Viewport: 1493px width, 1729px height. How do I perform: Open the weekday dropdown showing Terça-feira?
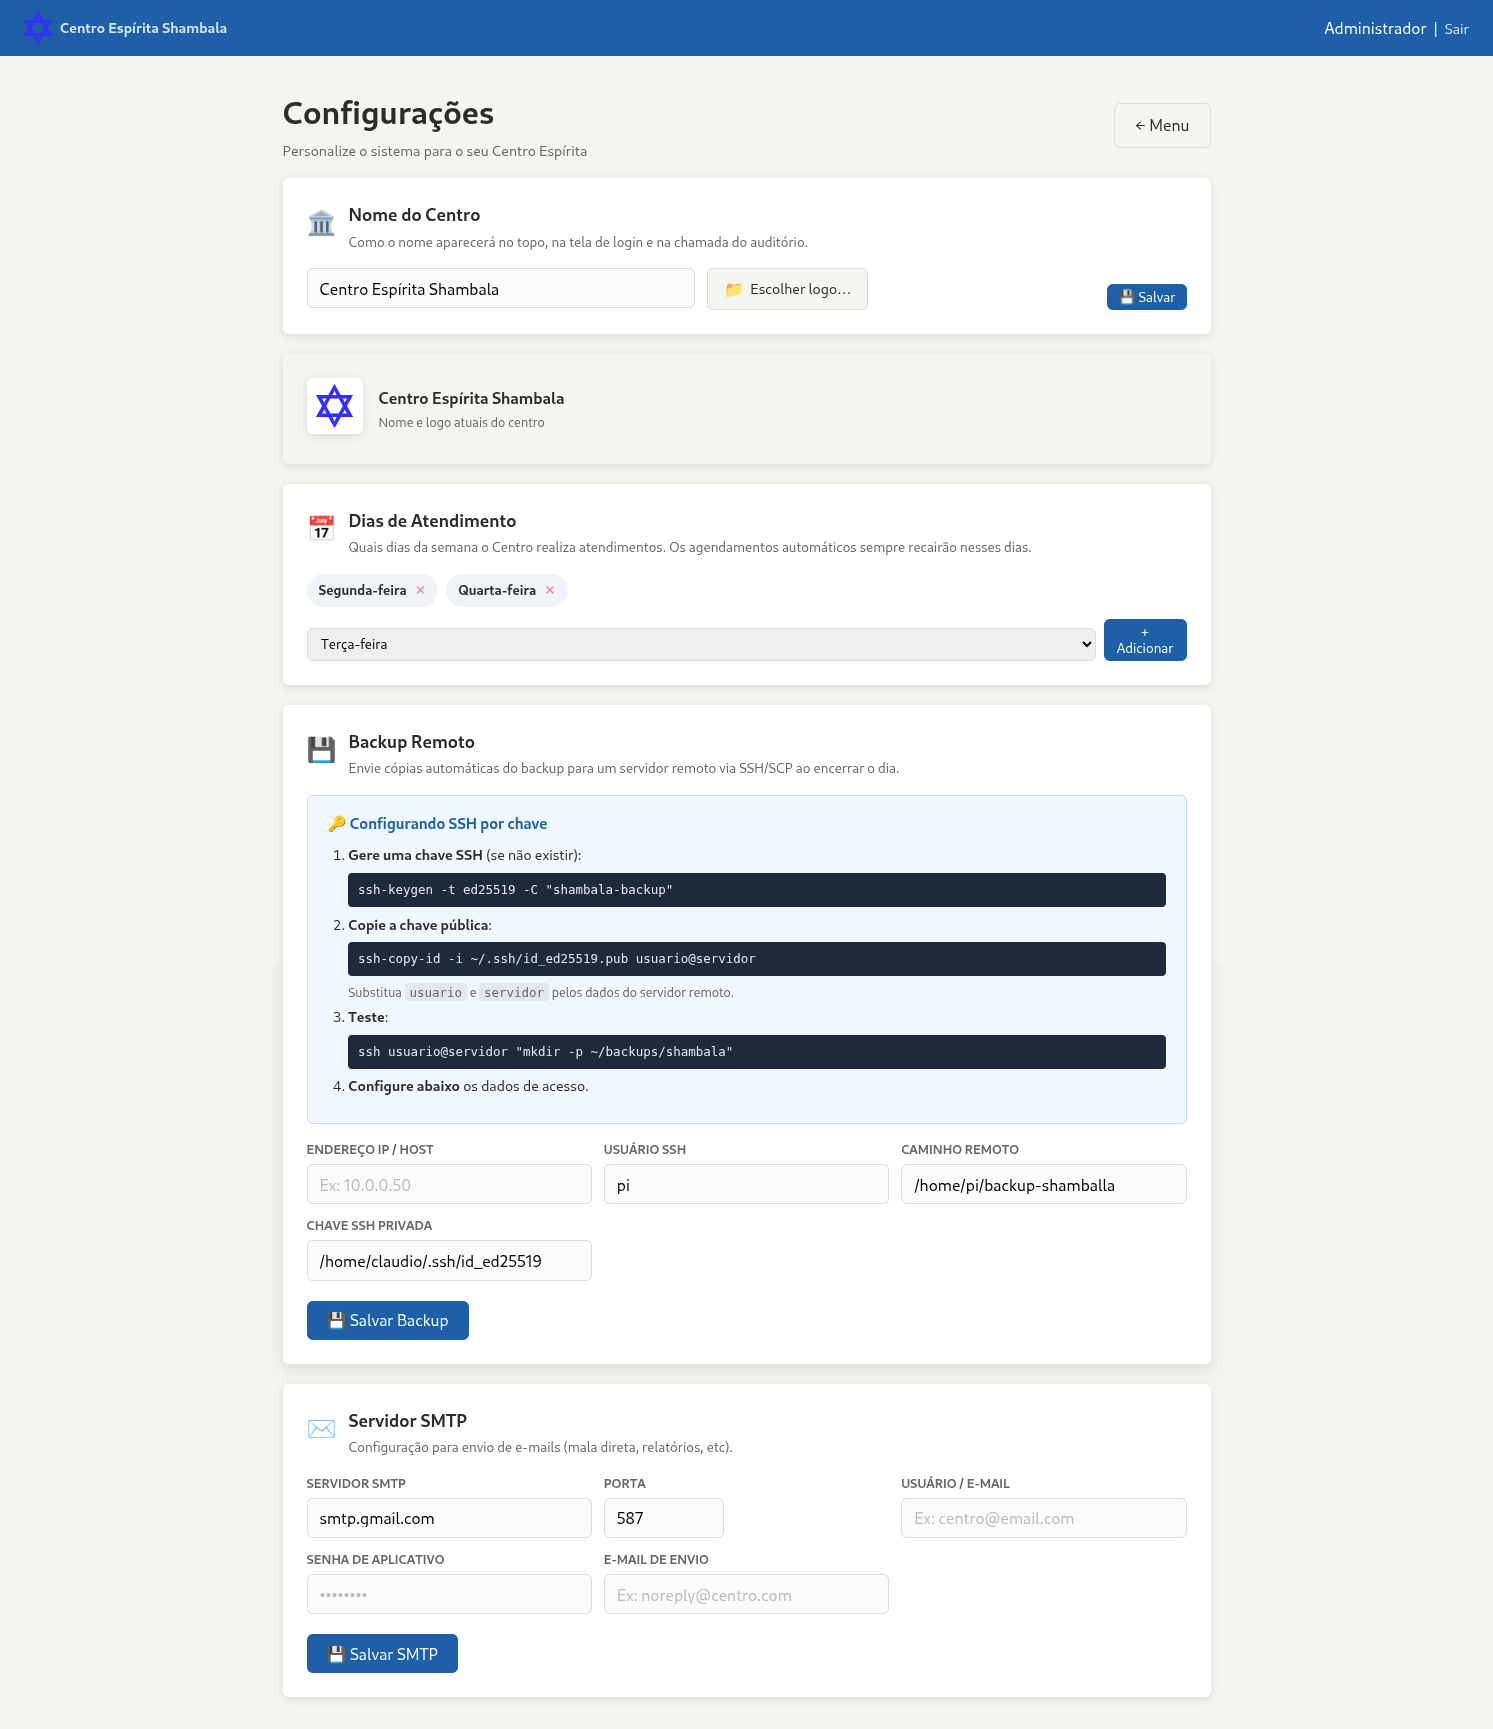(x=700, y=645)
